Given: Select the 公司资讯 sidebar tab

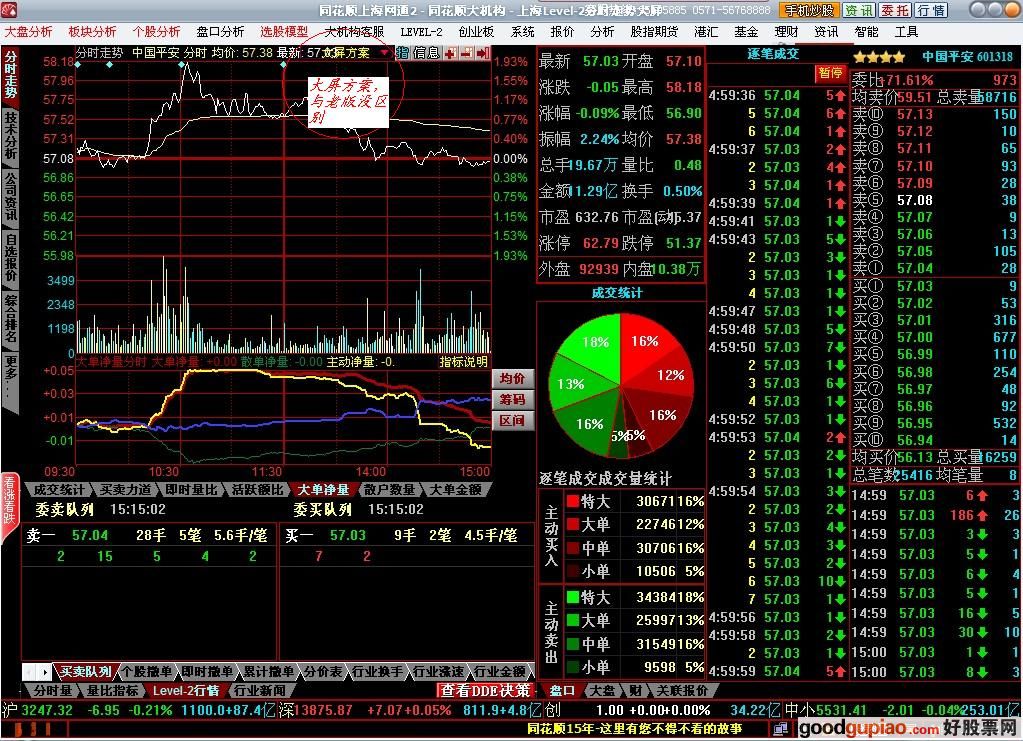Looking at the screenshot, I should [x=10, y=197].
